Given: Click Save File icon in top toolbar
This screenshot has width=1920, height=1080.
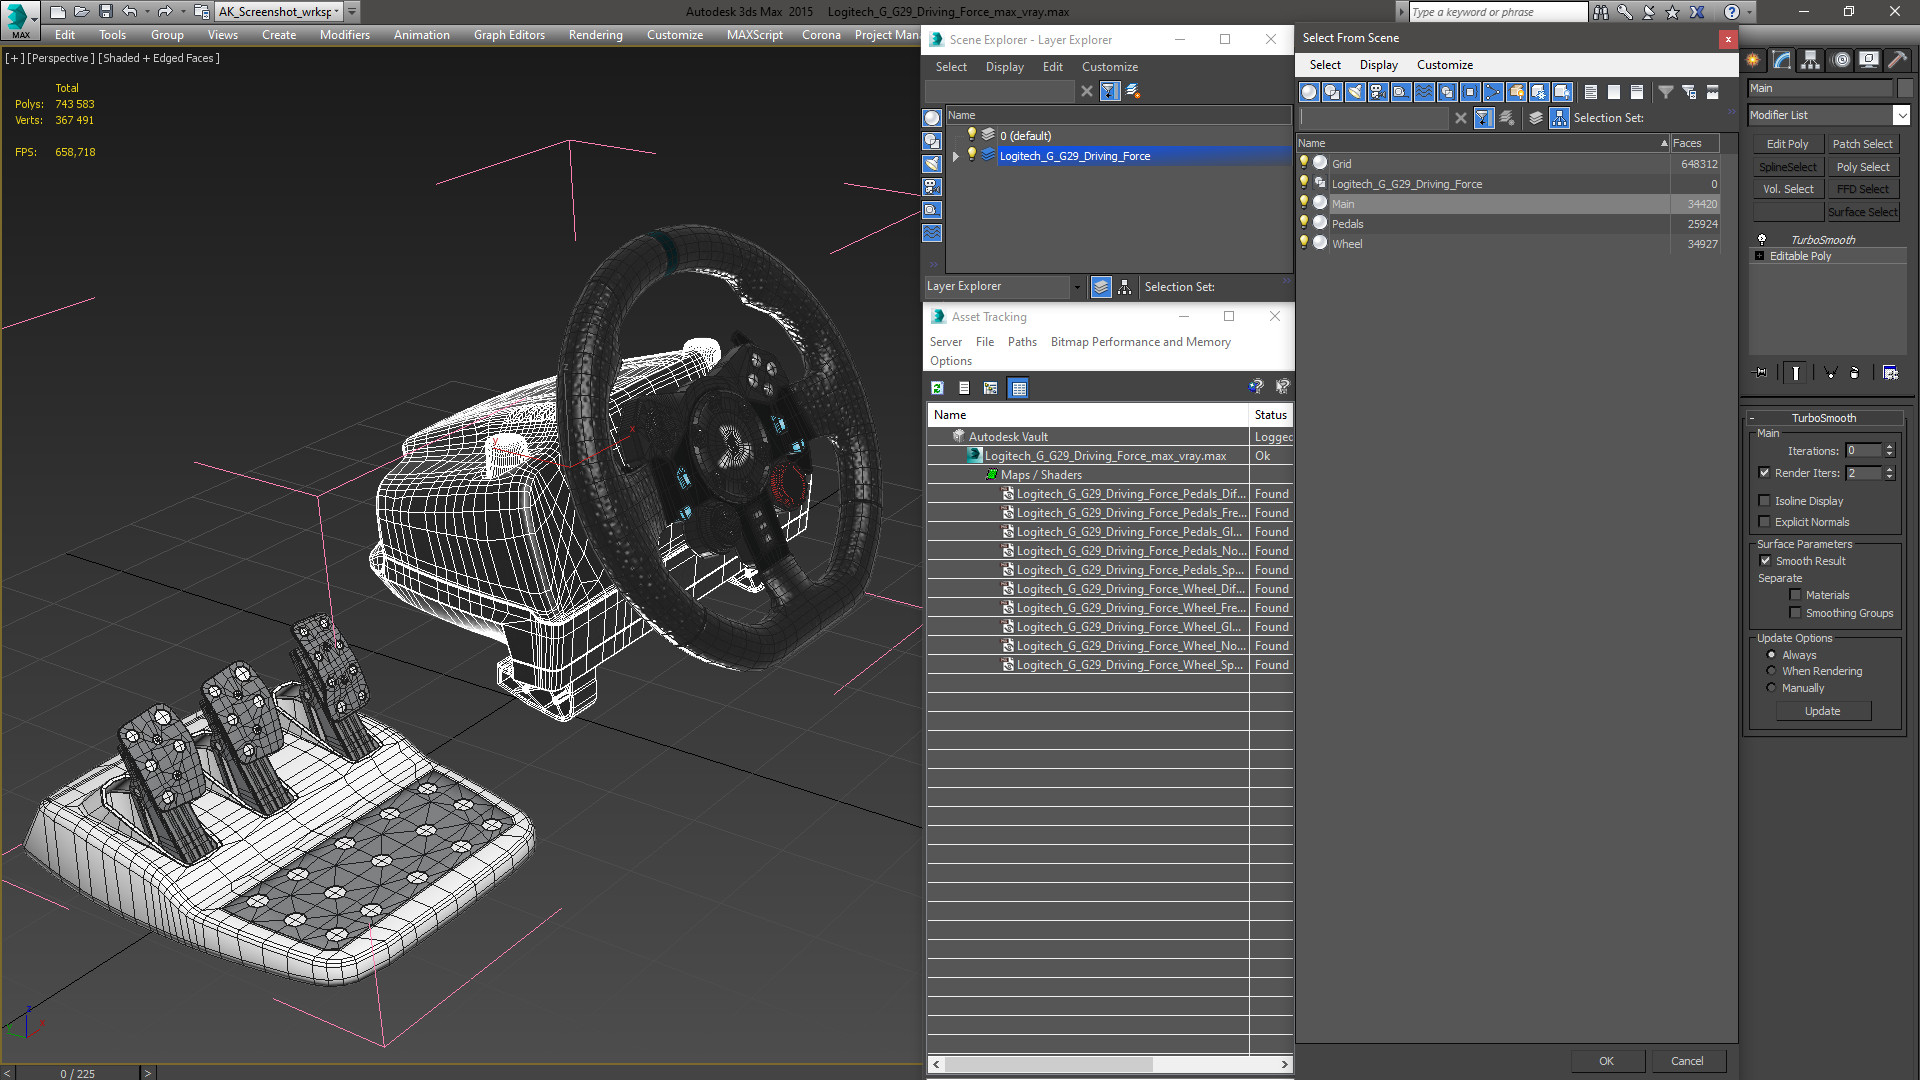Looking at the screenshot, I should pos(106,12).
